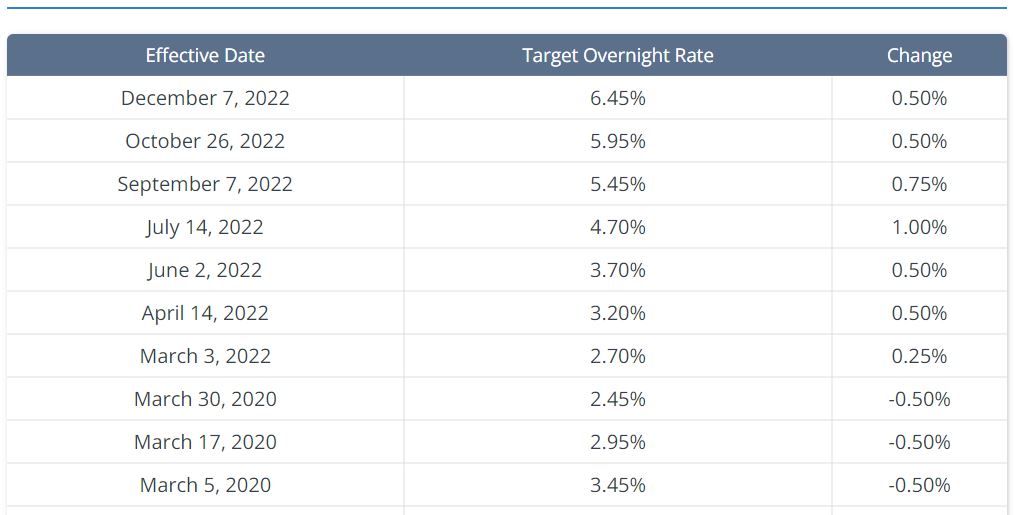Screen dimensions: 1014x515
Task: Click the 4.70% target rate cell
Action: [618, 227]
